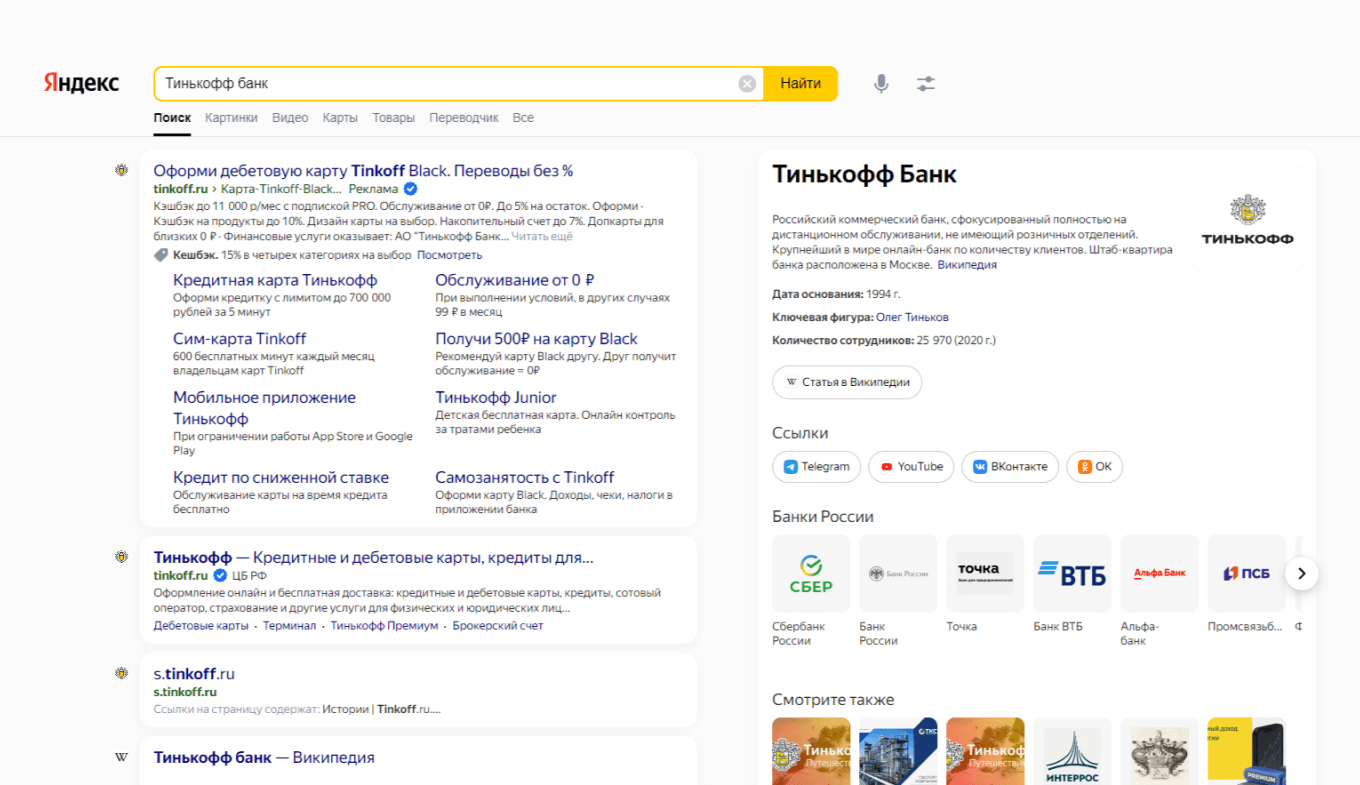Click the Сбербанк России thumbnail

(811, 573)
